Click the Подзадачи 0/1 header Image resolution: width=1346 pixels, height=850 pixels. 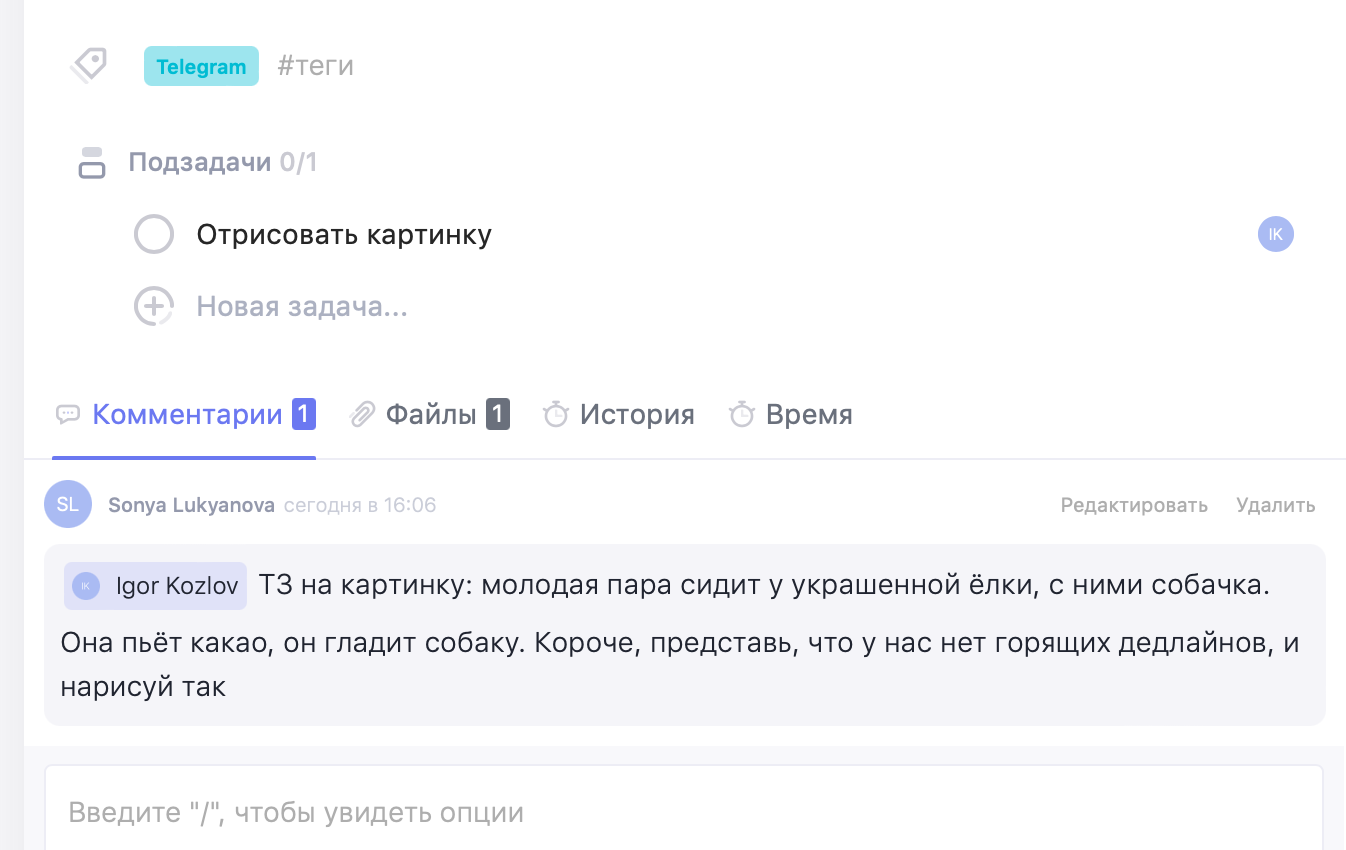point(222,162)
